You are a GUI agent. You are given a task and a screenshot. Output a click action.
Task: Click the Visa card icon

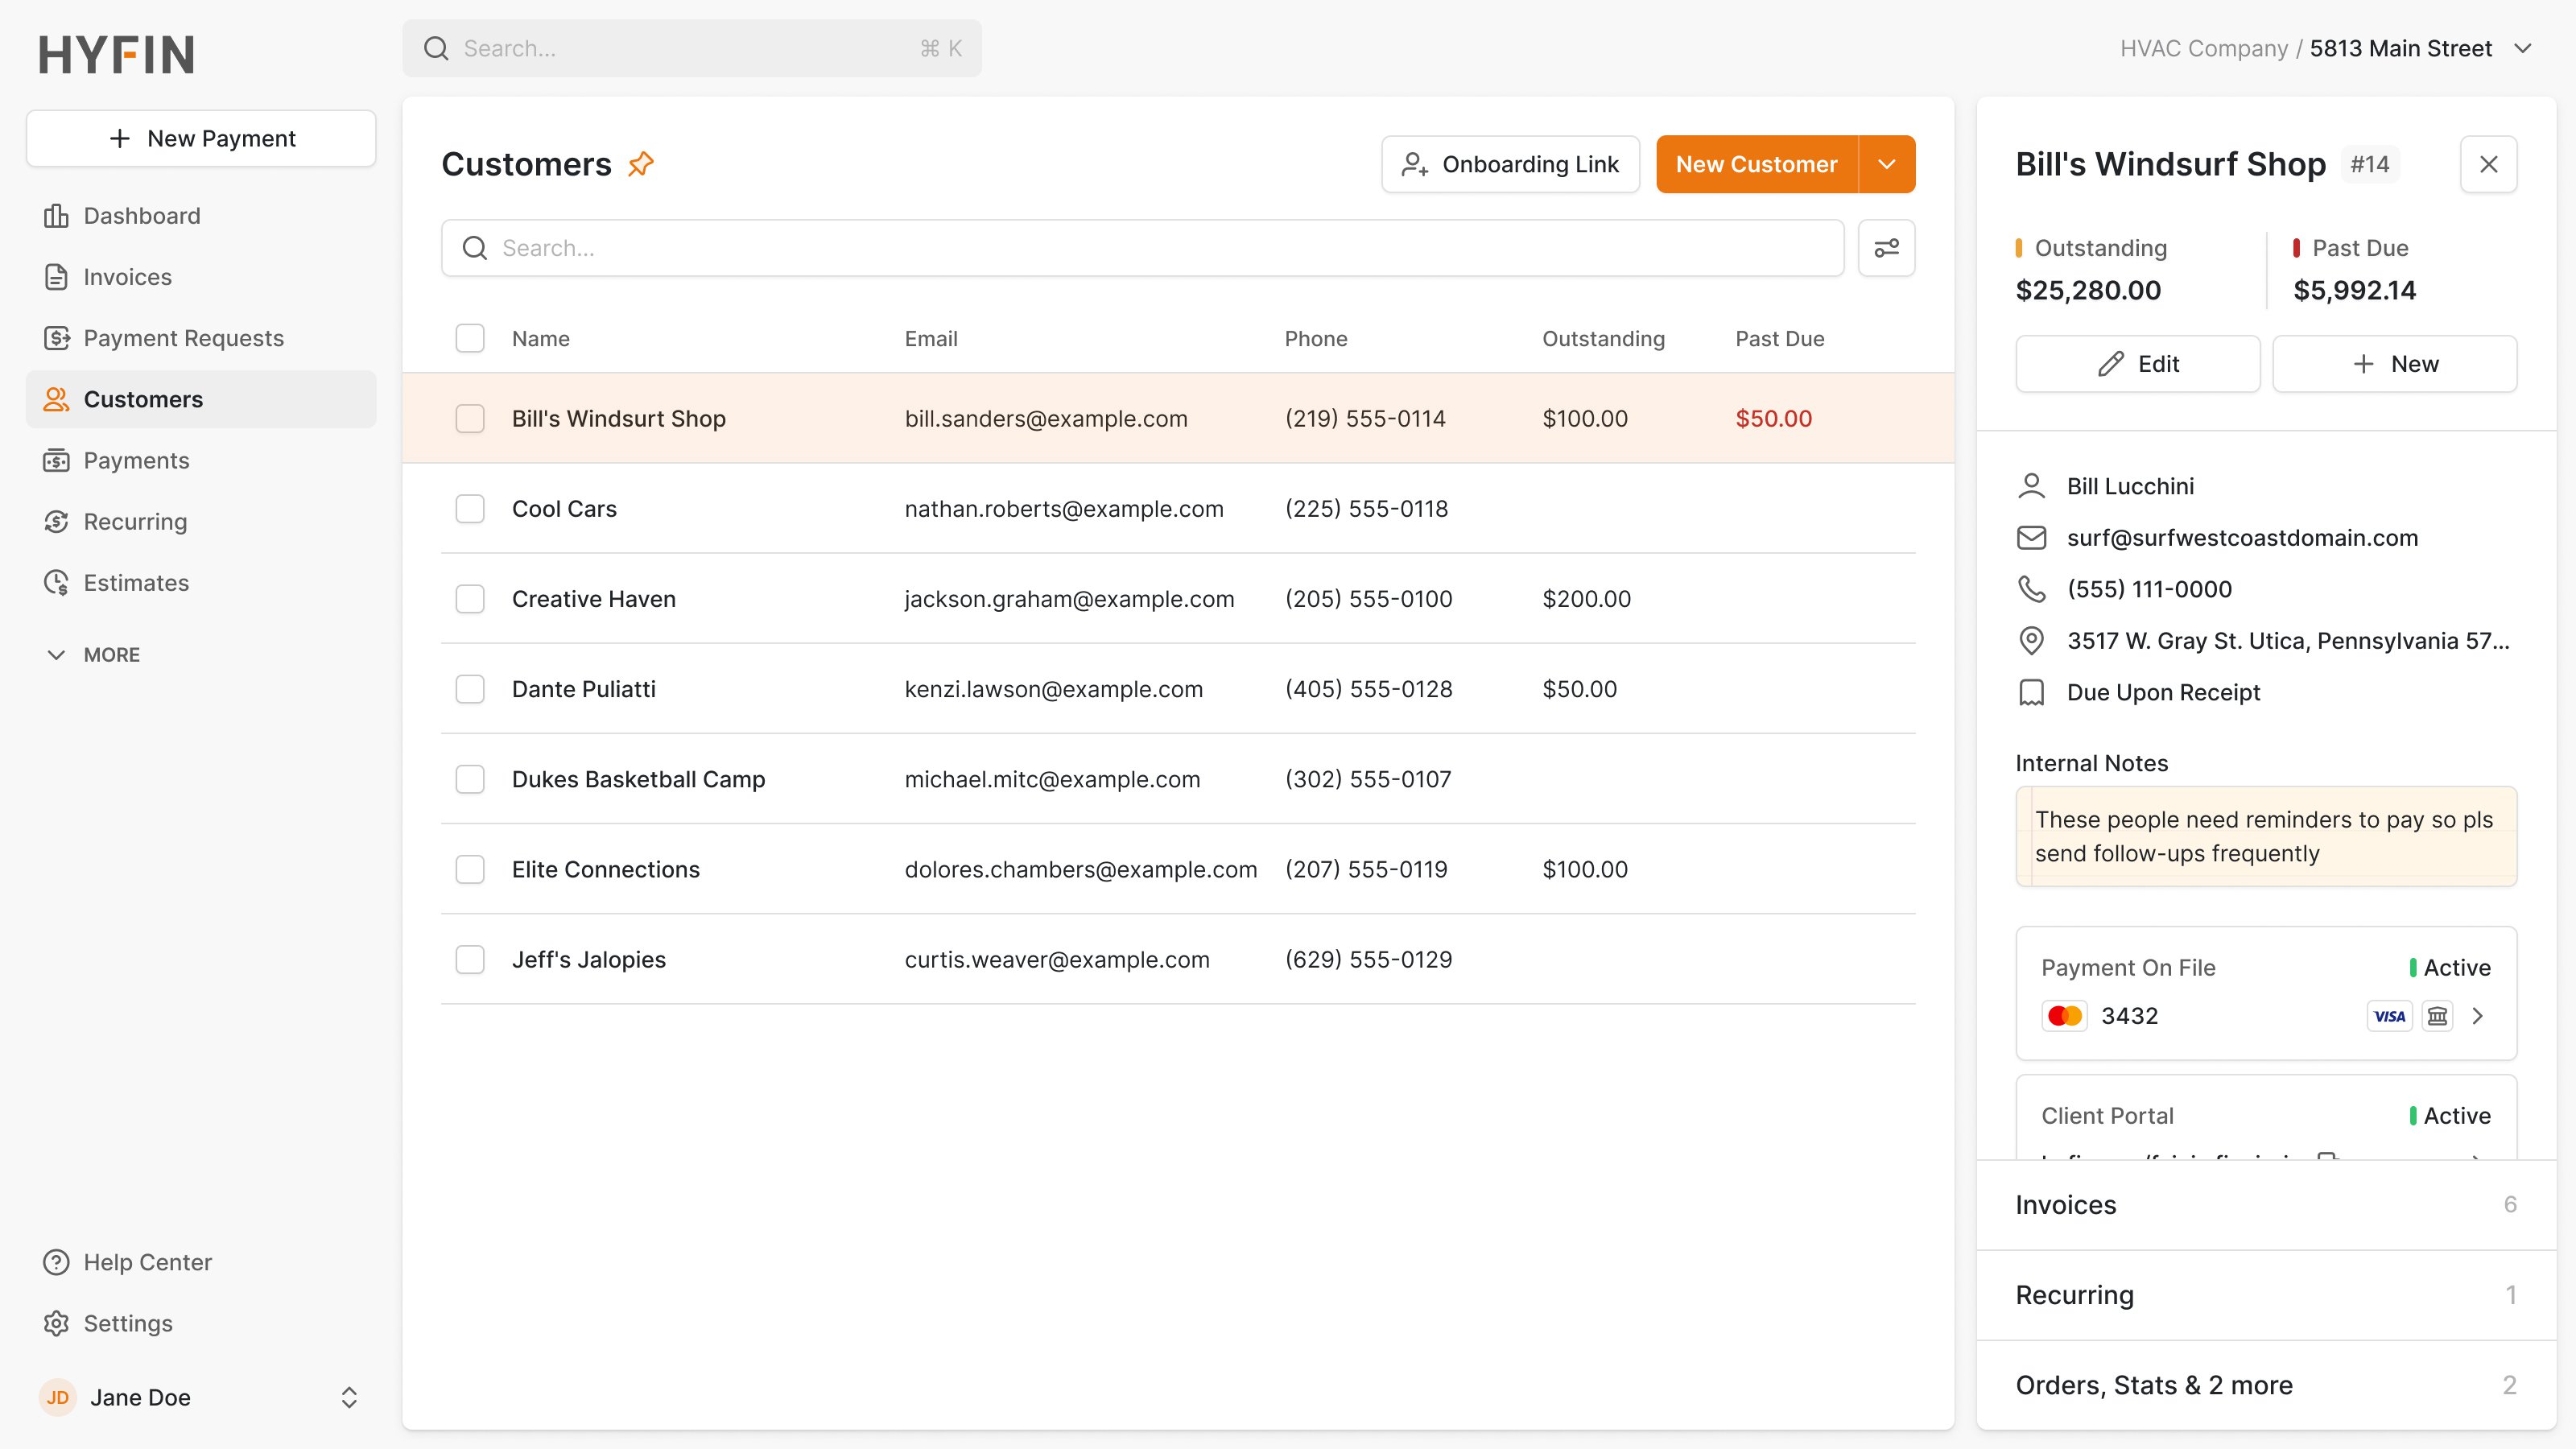[x=2389, y=1016]
